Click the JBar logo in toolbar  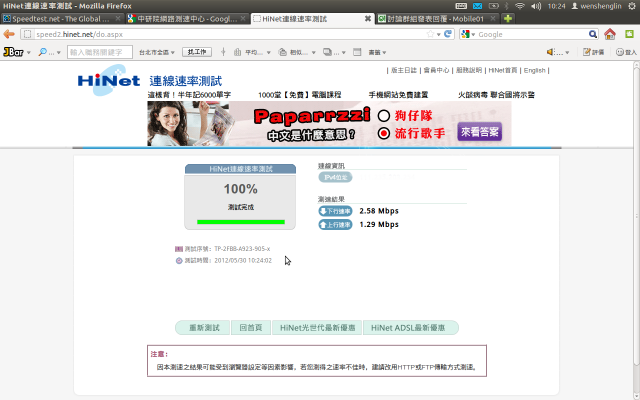point(13,52)
